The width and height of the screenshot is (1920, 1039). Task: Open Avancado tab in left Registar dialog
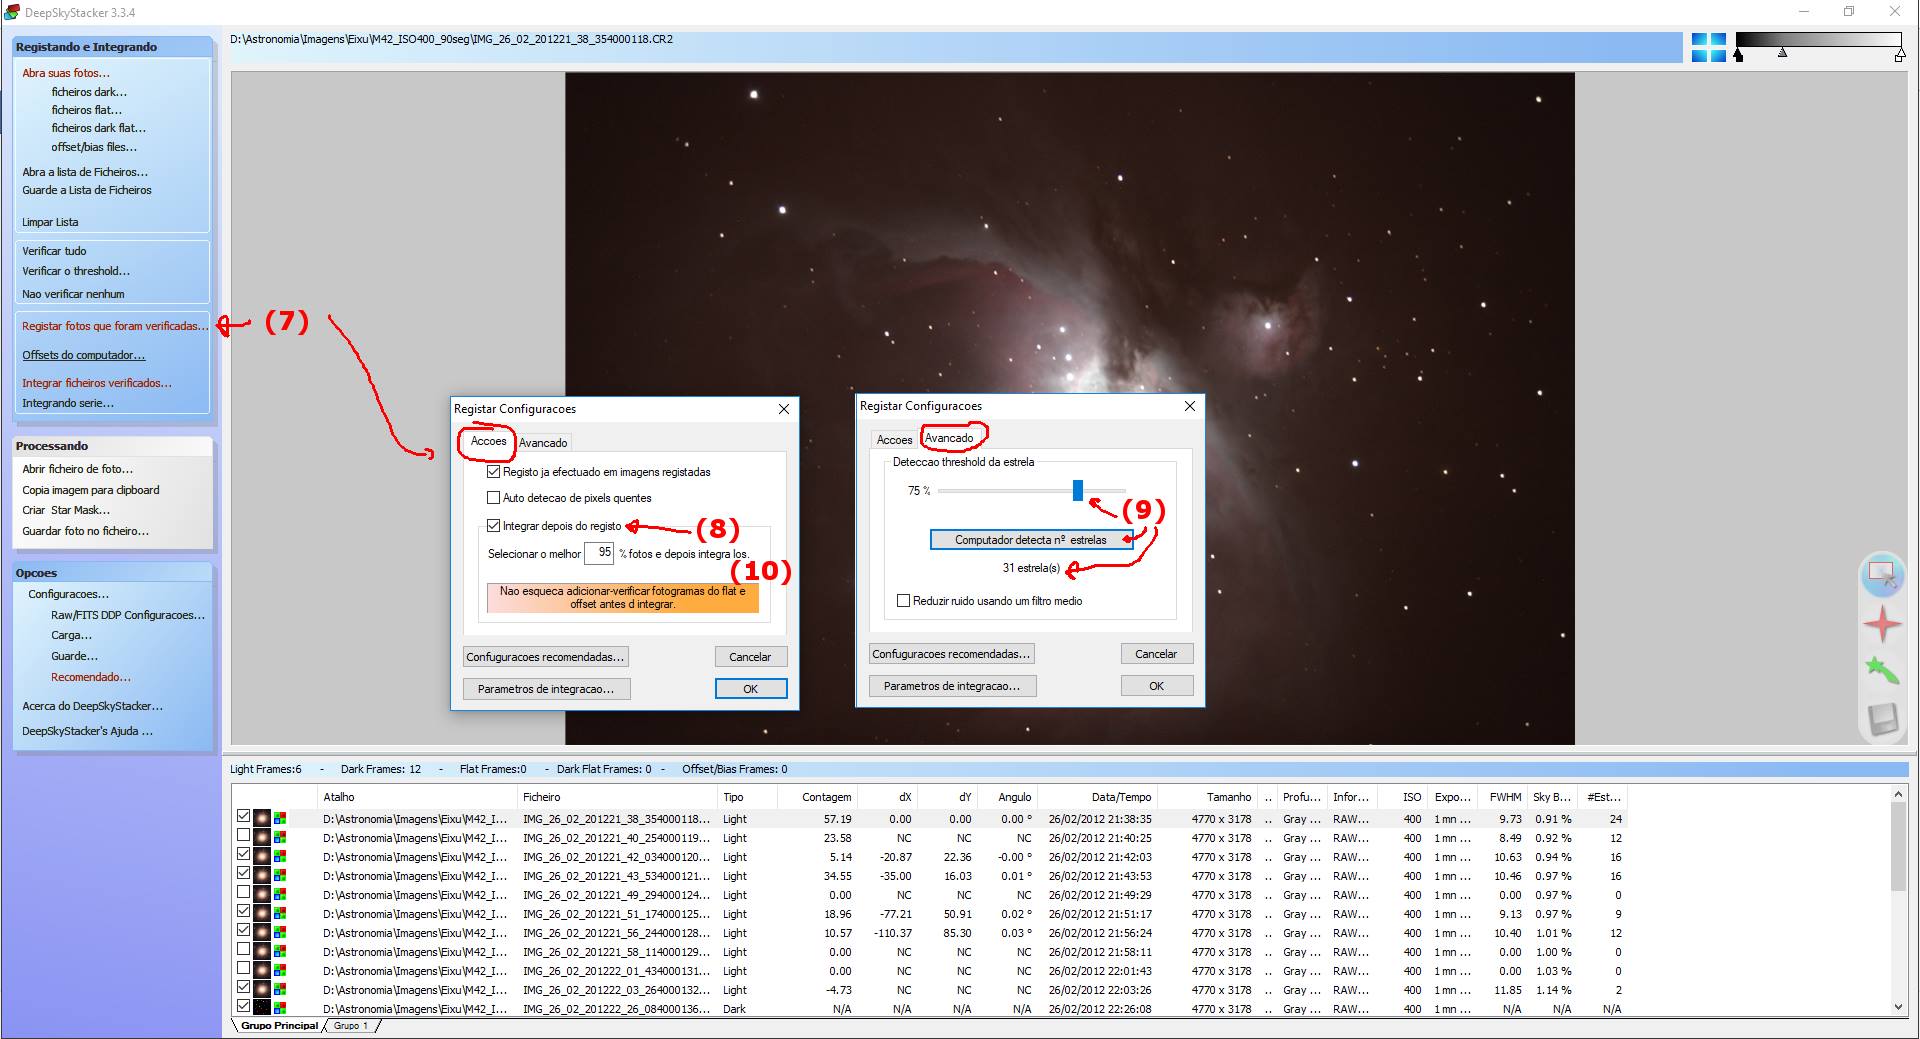pos(543,443)
